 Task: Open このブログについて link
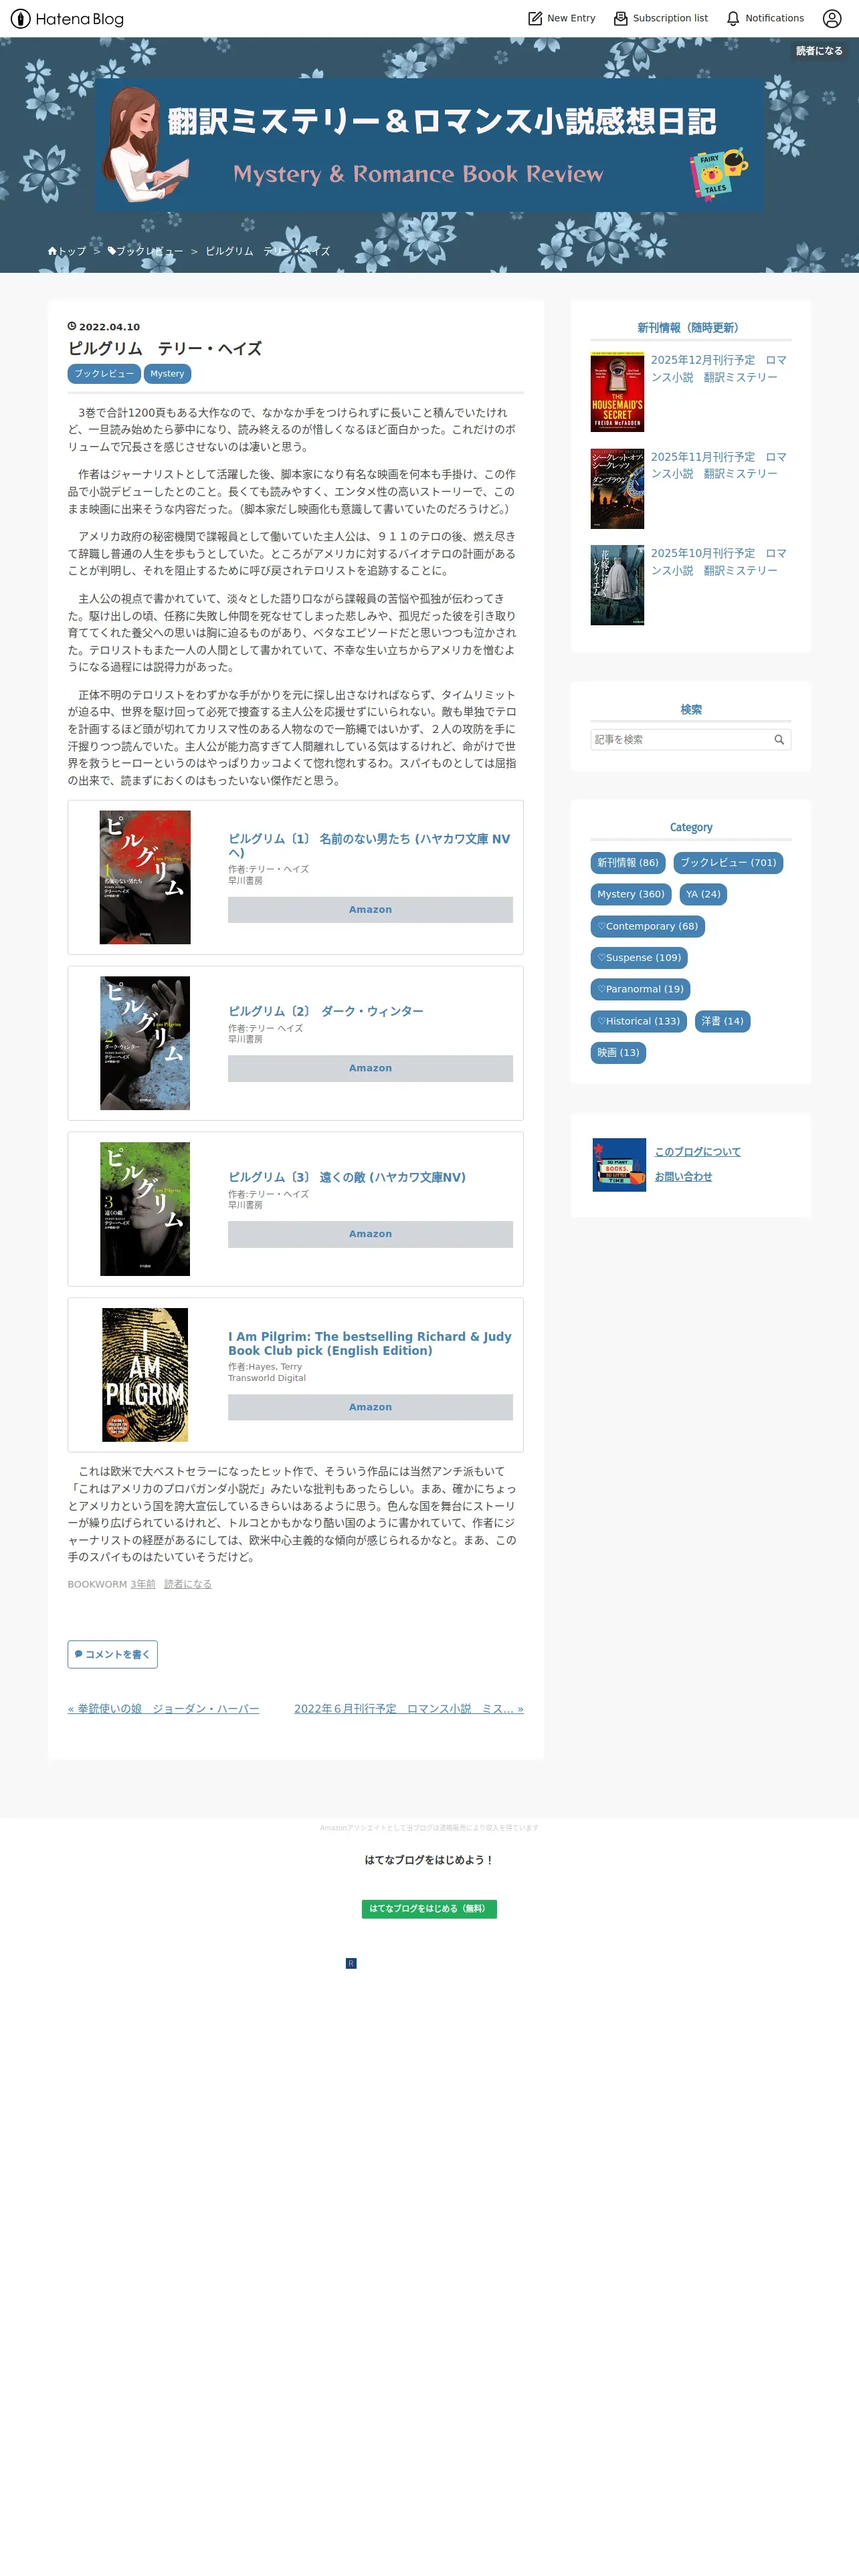coord(698,1152)
